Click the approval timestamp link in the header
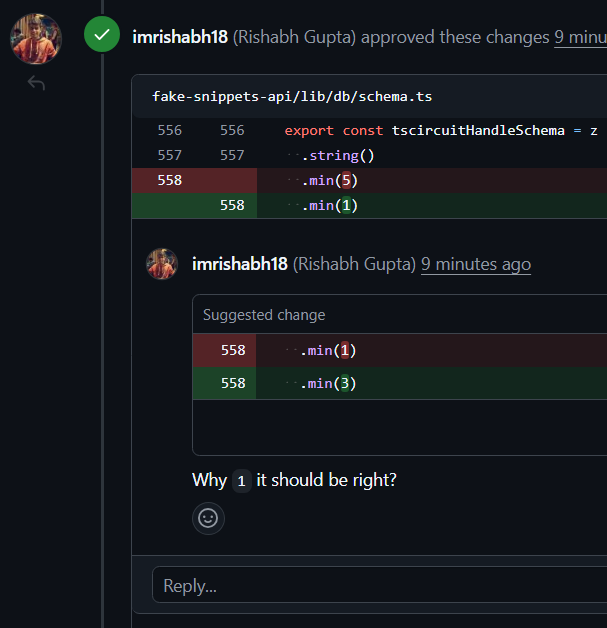This screenshot has width=607, height=628. click(x=580, y=37)
